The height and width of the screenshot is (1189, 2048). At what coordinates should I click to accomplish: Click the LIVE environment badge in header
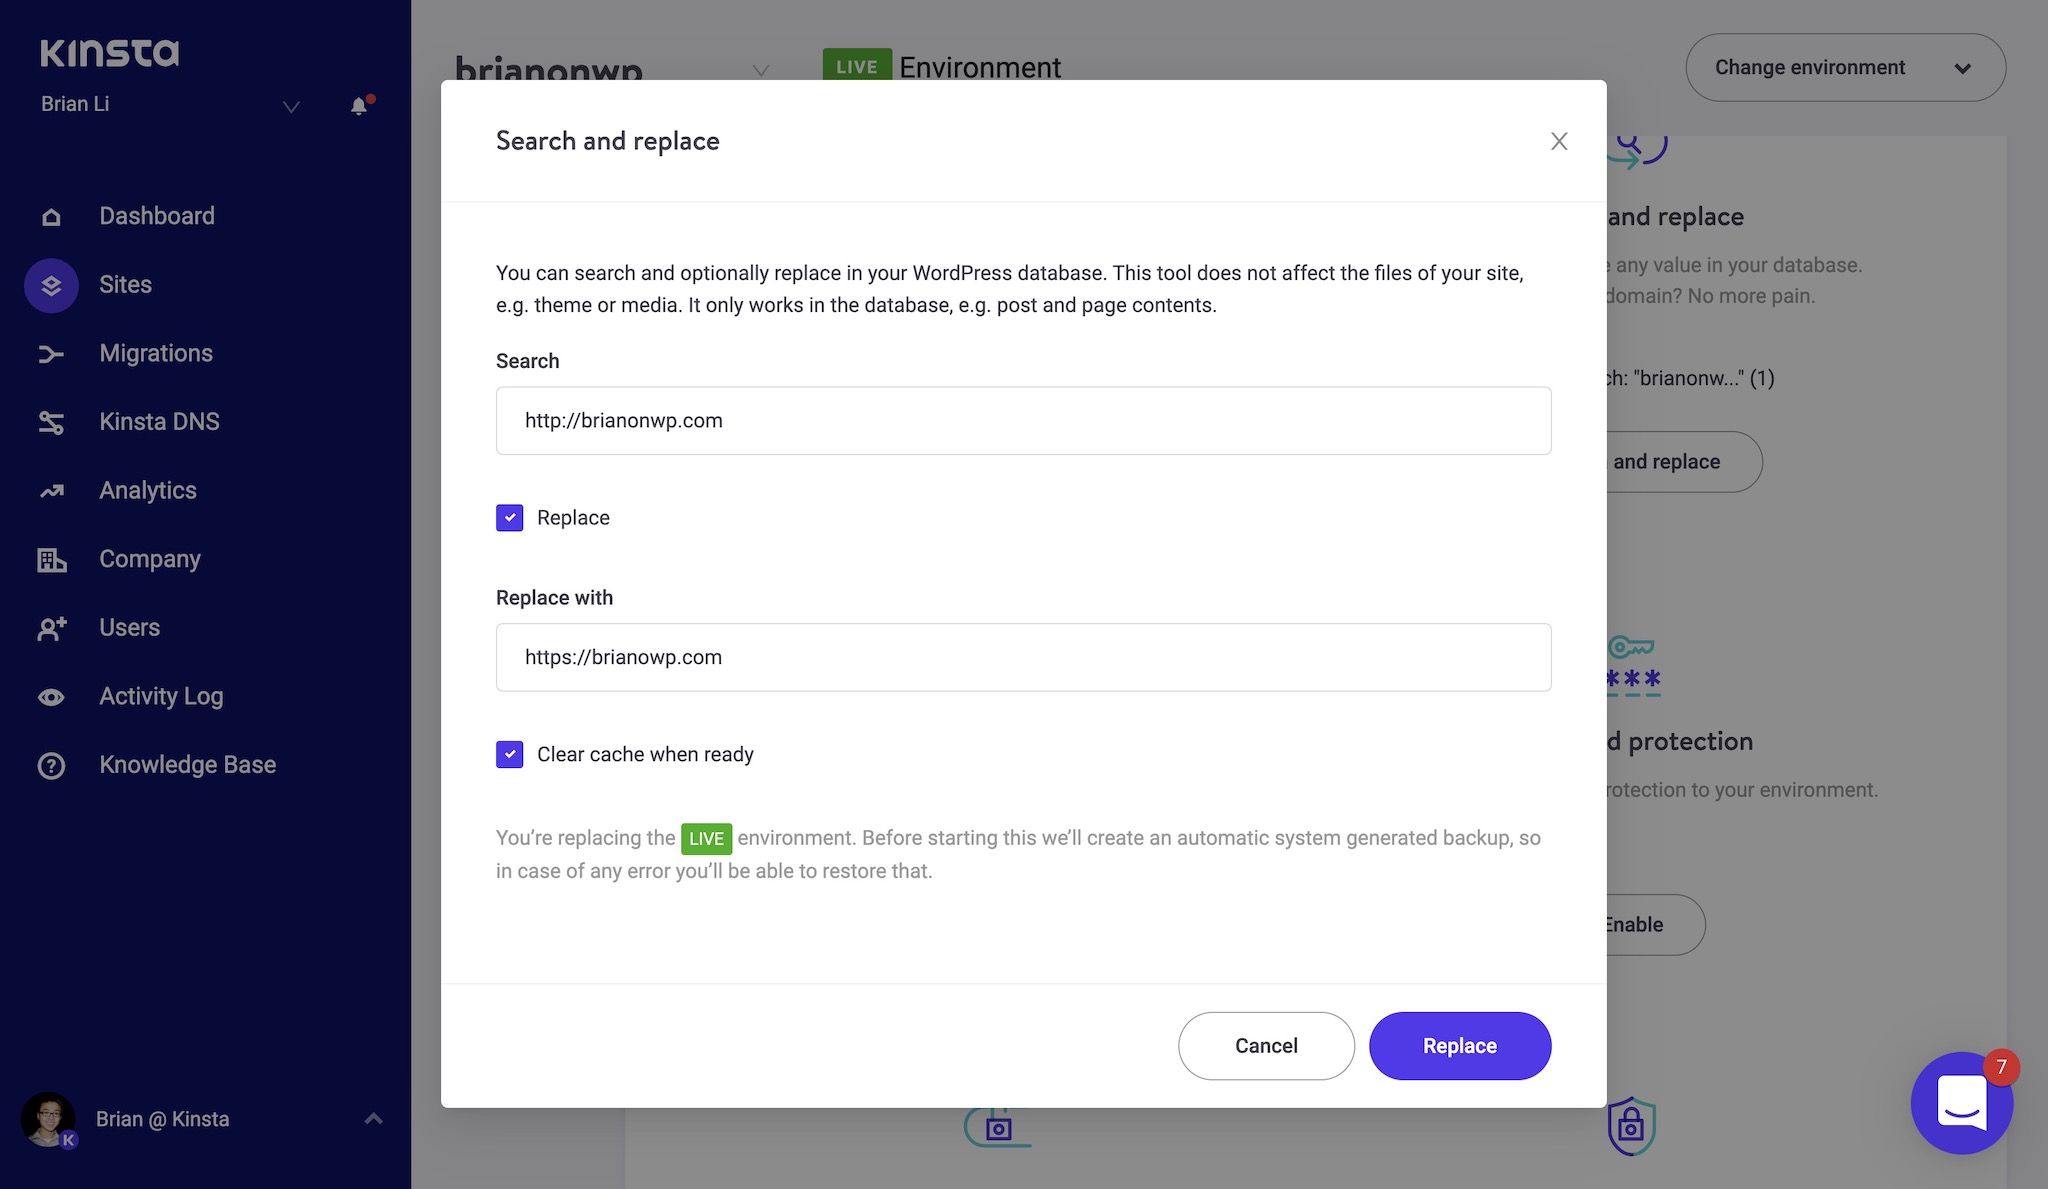click(x=857, y=65)
